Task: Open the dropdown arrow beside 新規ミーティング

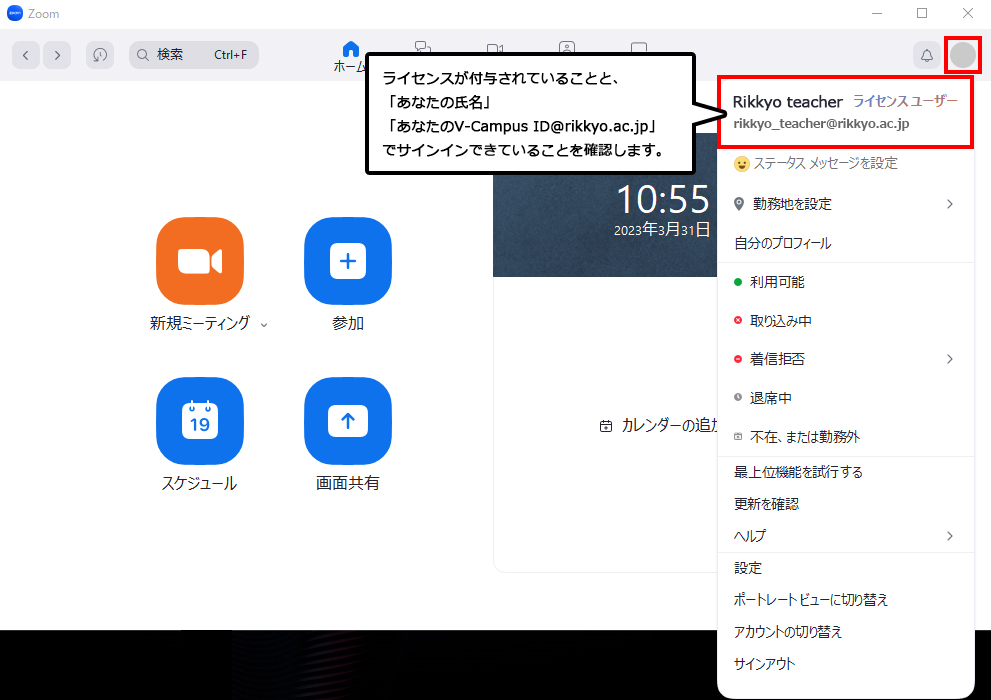Action: click(x=264, y=324)
